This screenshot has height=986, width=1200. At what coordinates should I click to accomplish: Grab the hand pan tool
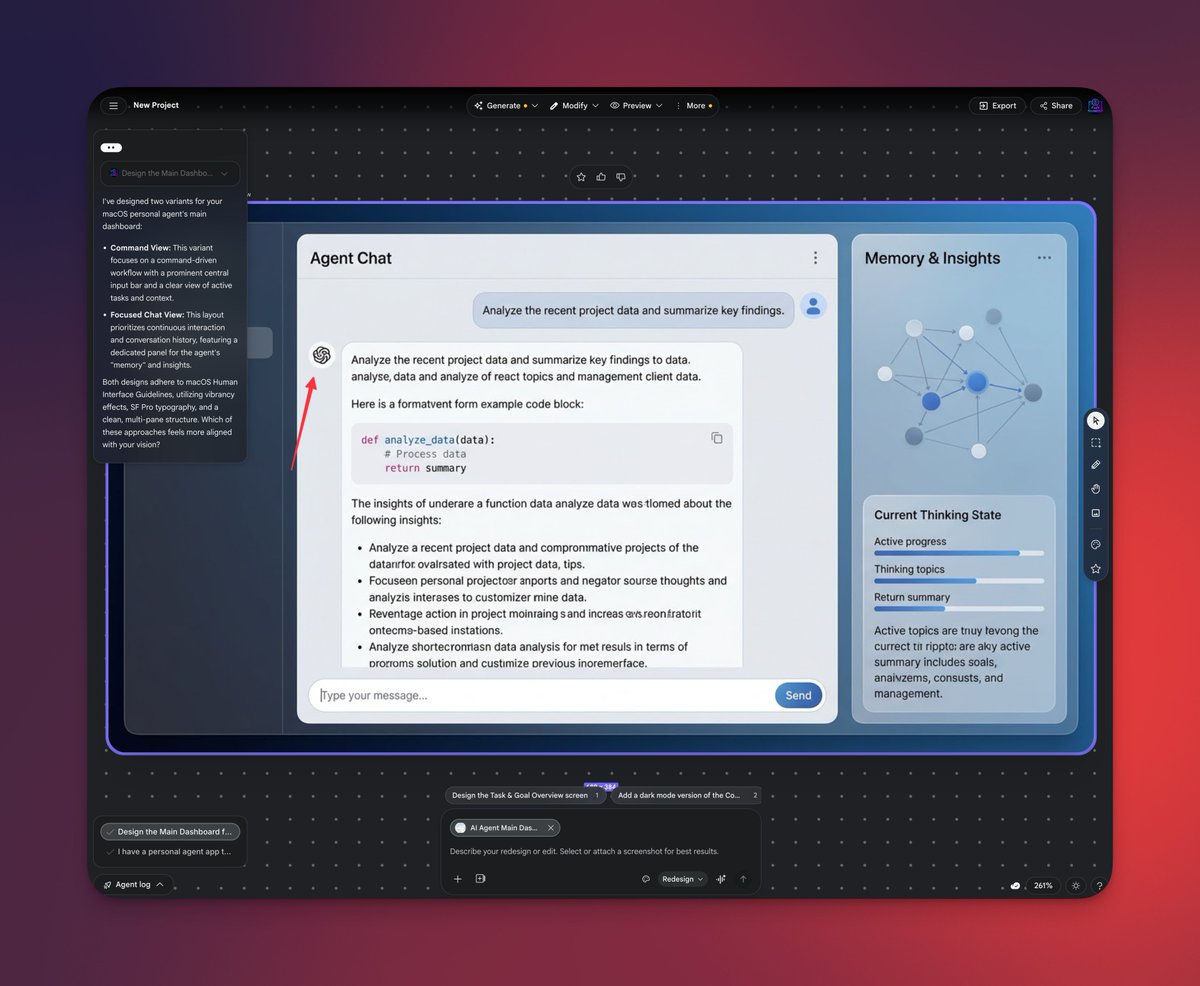pos(1095,489)
